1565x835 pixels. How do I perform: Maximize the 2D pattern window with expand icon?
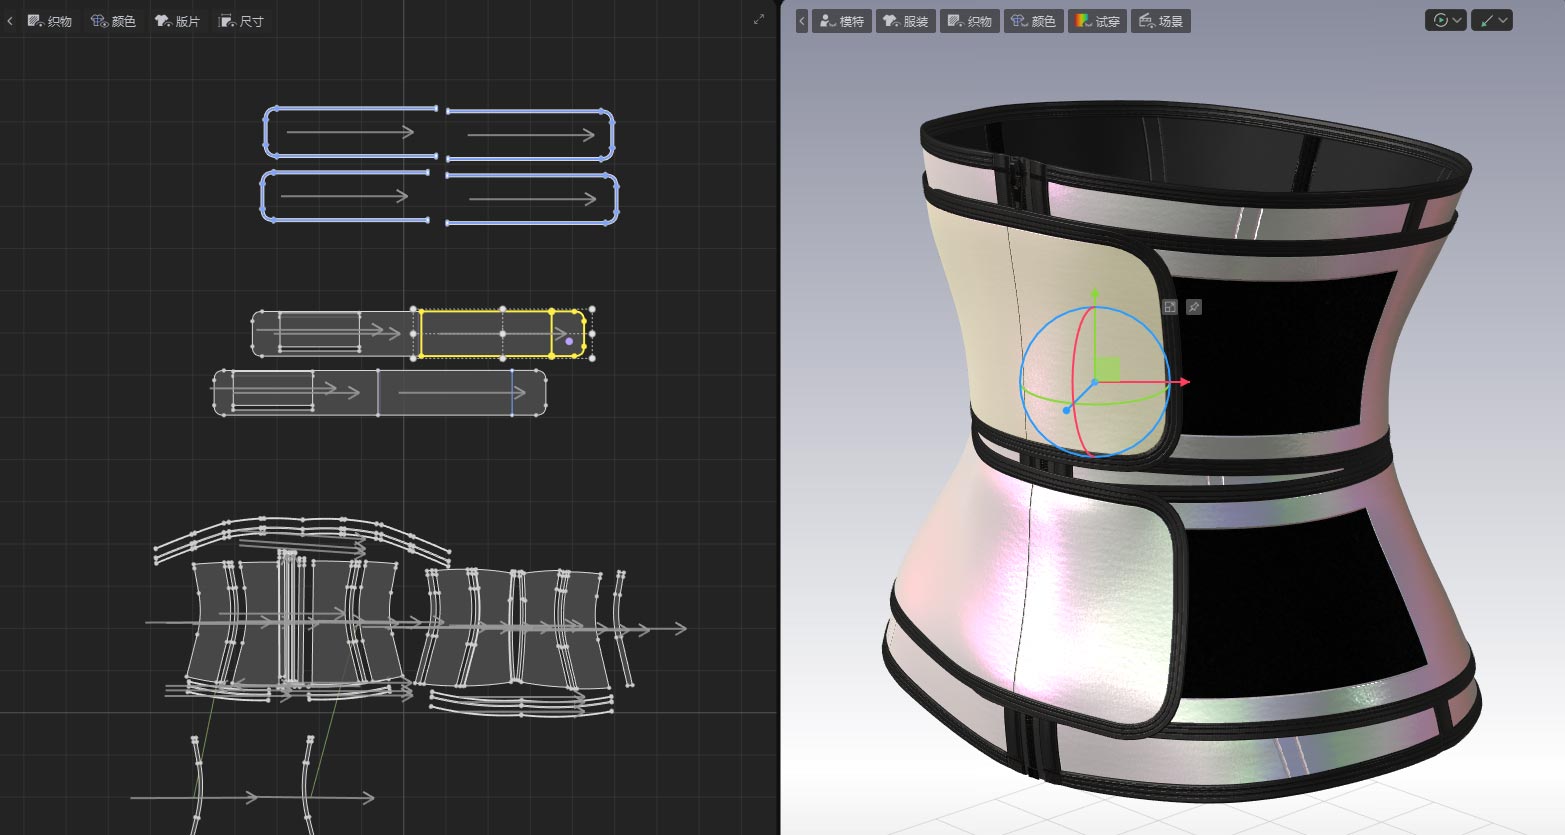pos(759,19)
